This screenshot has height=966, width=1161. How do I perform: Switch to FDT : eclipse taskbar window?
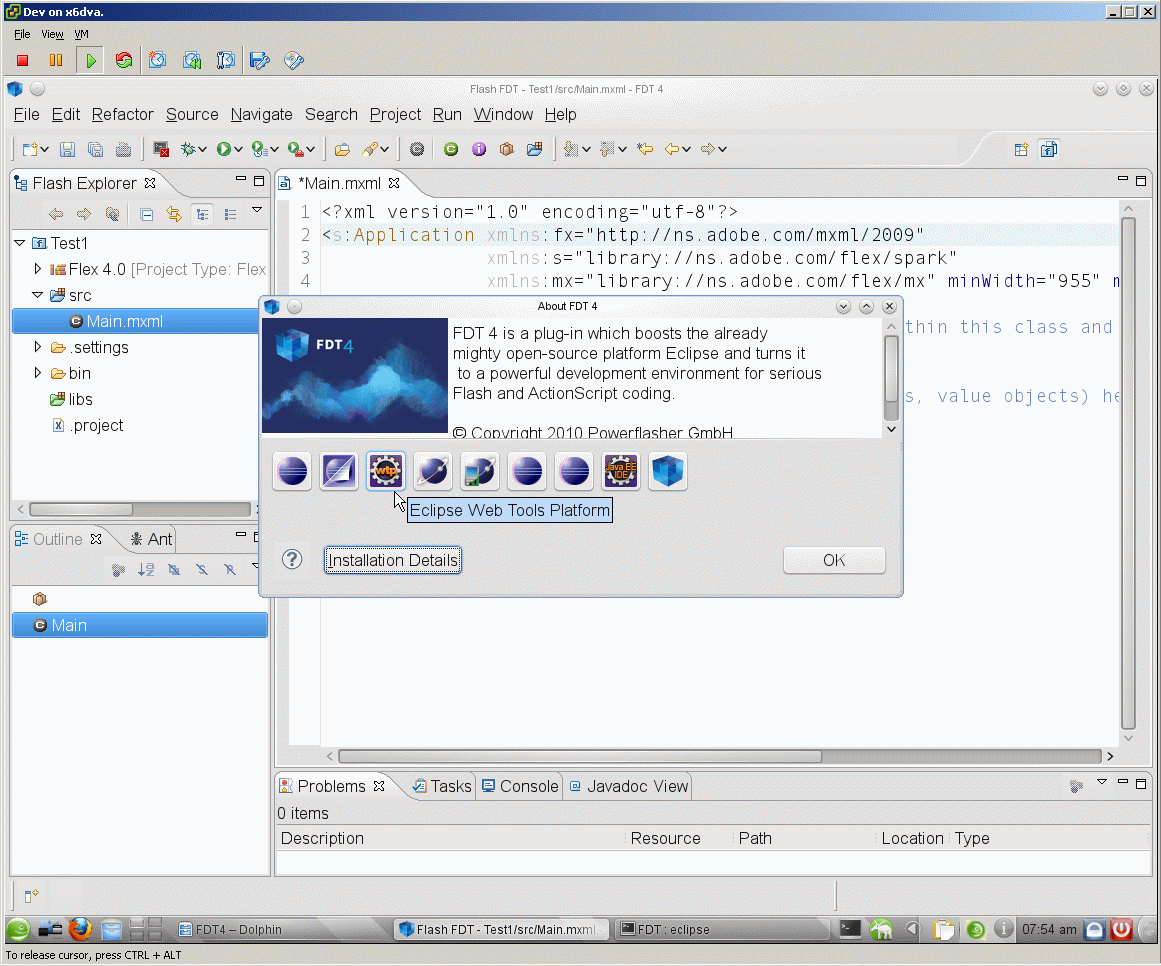coord(722,929)
